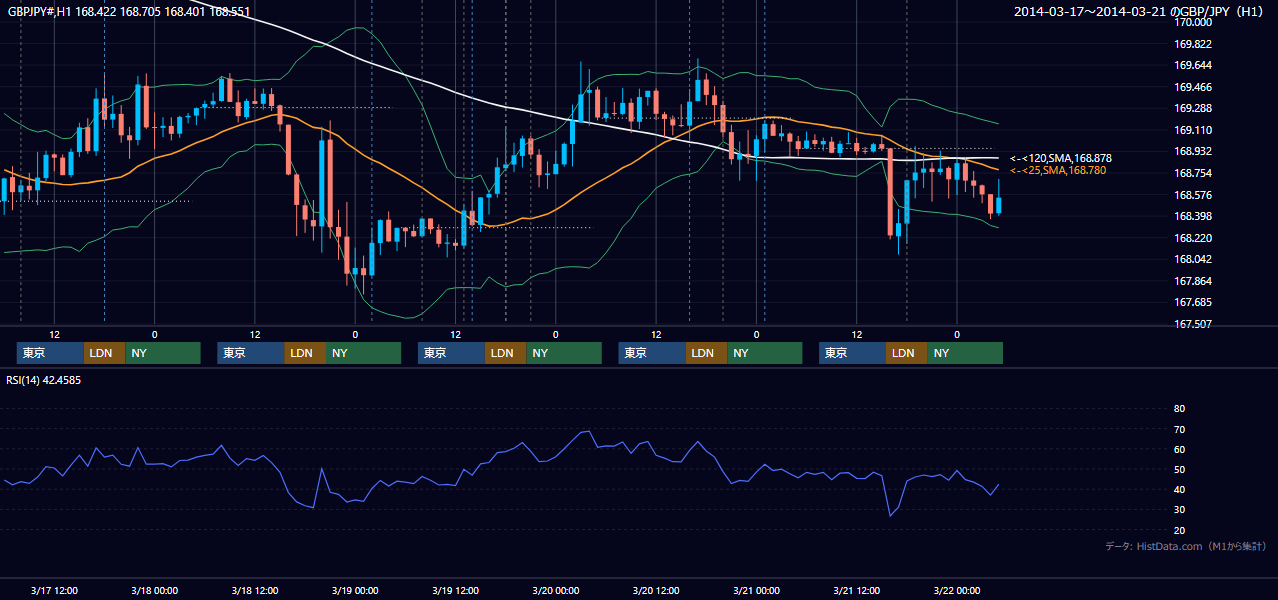Click the 168.576 price axis label

[1193, 195]
